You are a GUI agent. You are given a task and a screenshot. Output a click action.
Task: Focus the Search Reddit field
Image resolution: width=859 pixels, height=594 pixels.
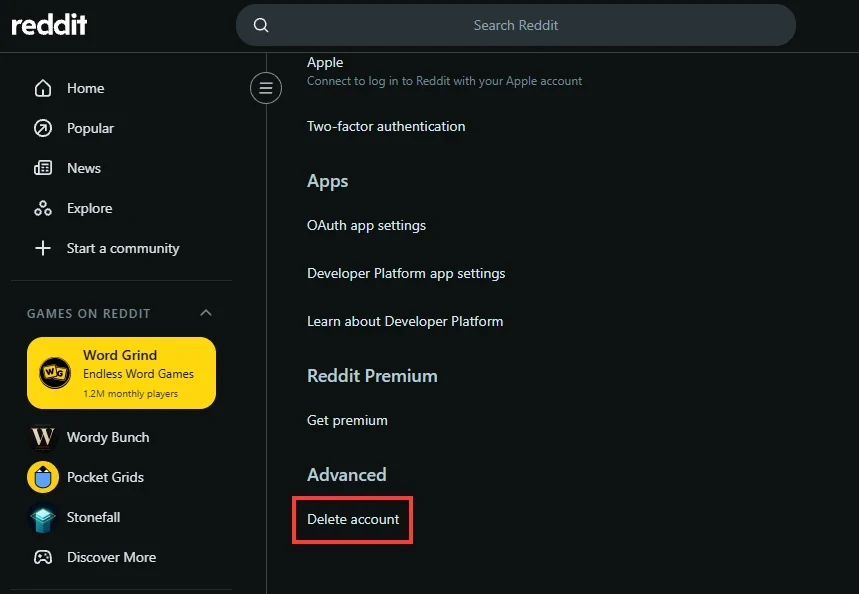[x=516, y=25]
